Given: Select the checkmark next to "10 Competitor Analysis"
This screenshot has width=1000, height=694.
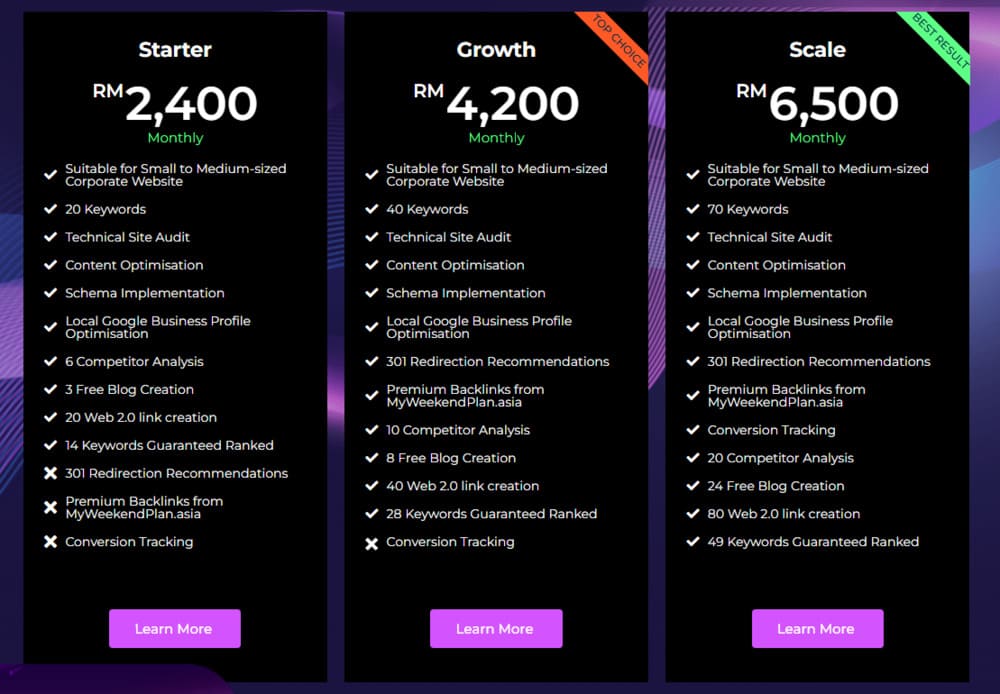Looking at the screenshot, I should 371,429.
